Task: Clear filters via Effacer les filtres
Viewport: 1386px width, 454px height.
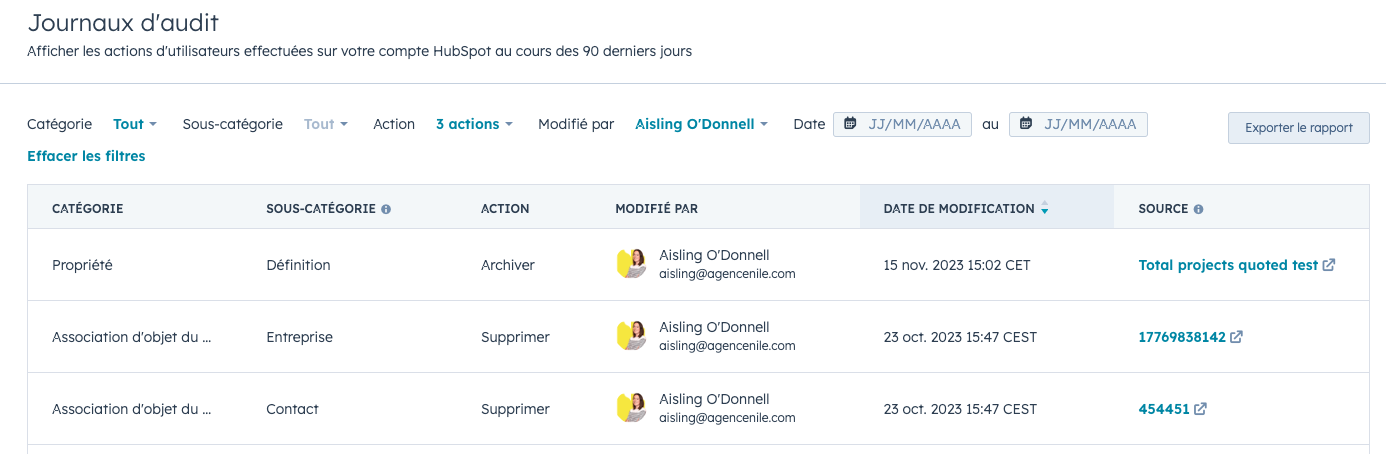Action: click(86, 156)
